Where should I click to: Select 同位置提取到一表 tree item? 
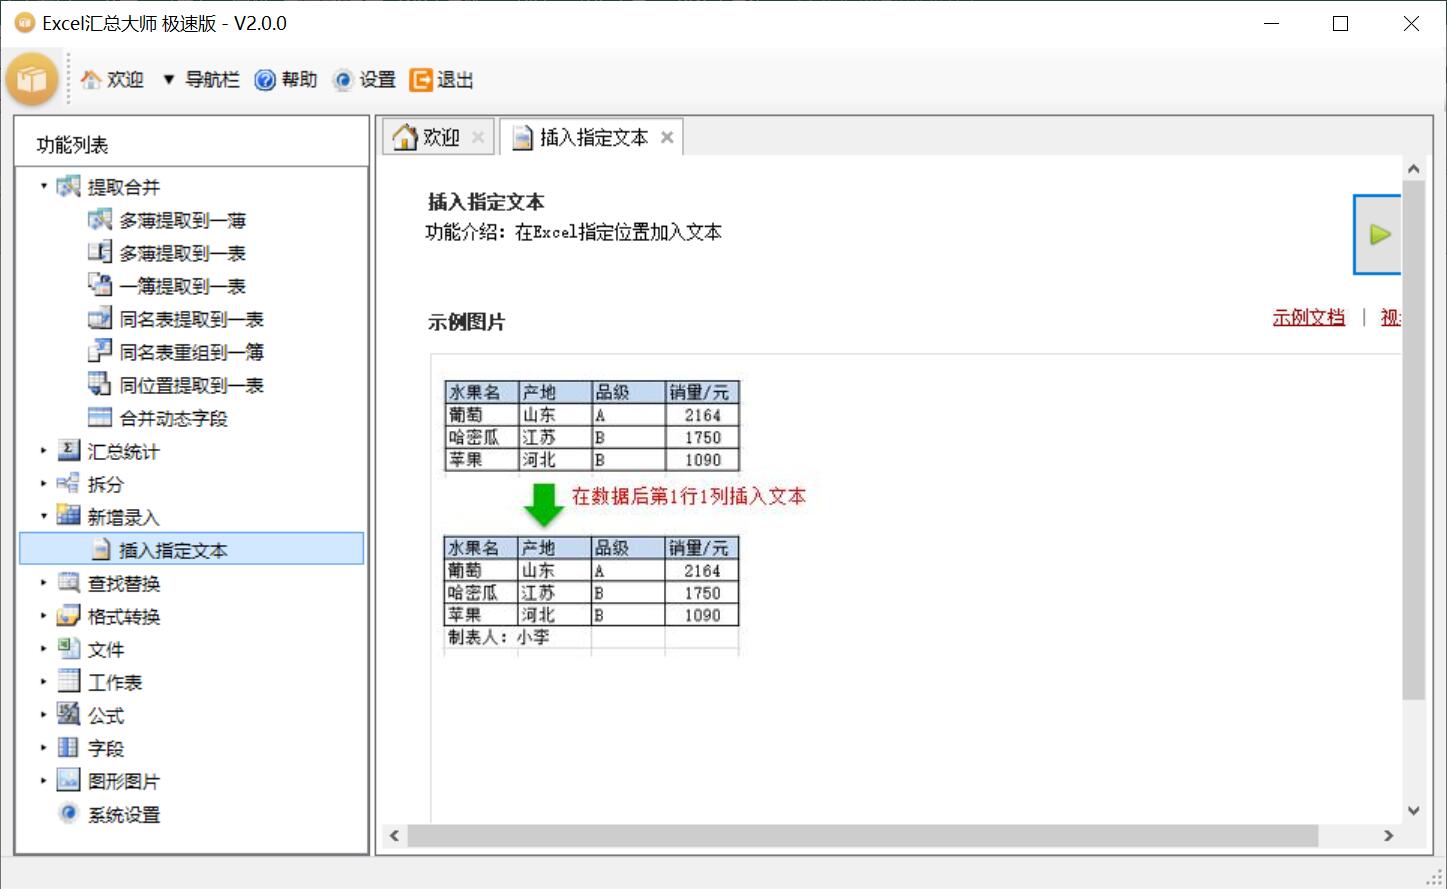coord(192,385)
